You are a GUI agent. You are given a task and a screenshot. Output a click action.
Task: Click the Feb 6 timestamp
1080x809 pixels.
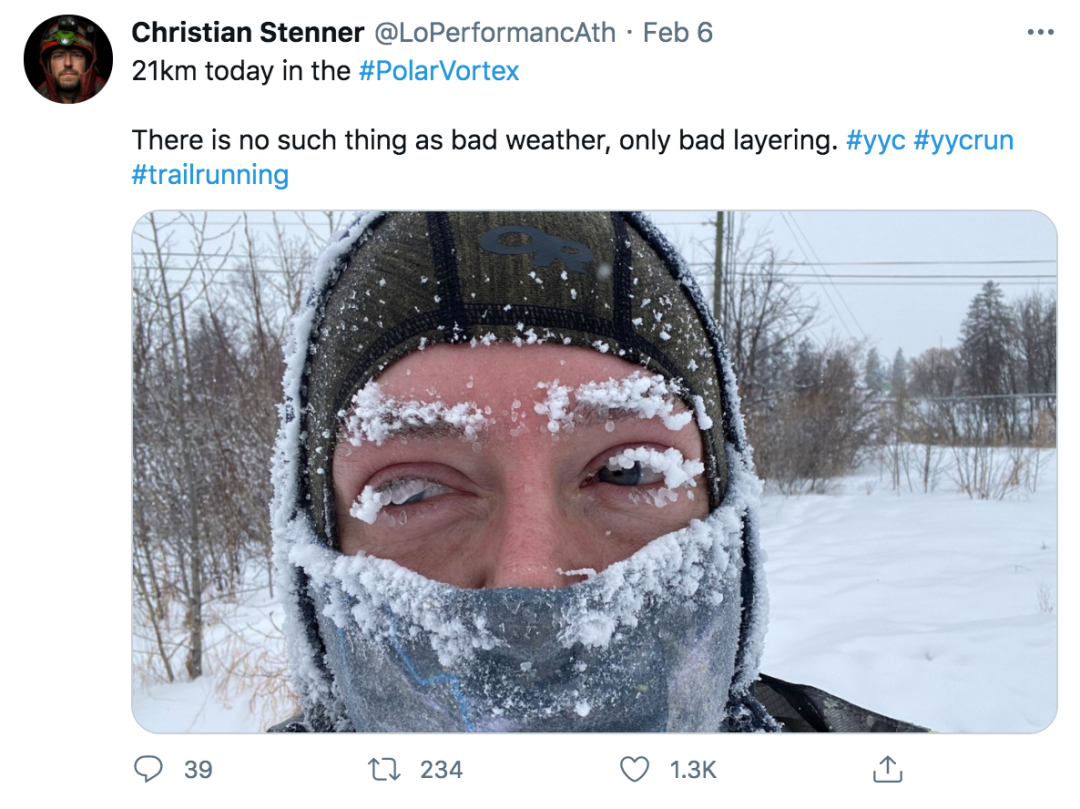pos(678,32)
